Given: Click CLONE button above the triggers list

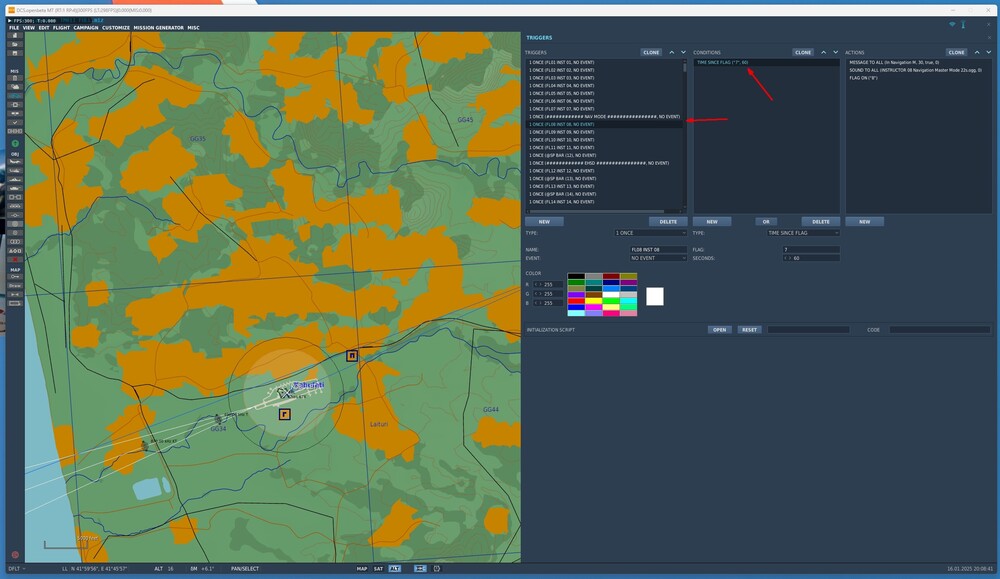Looking at the screenshot, I should (651, 52).
